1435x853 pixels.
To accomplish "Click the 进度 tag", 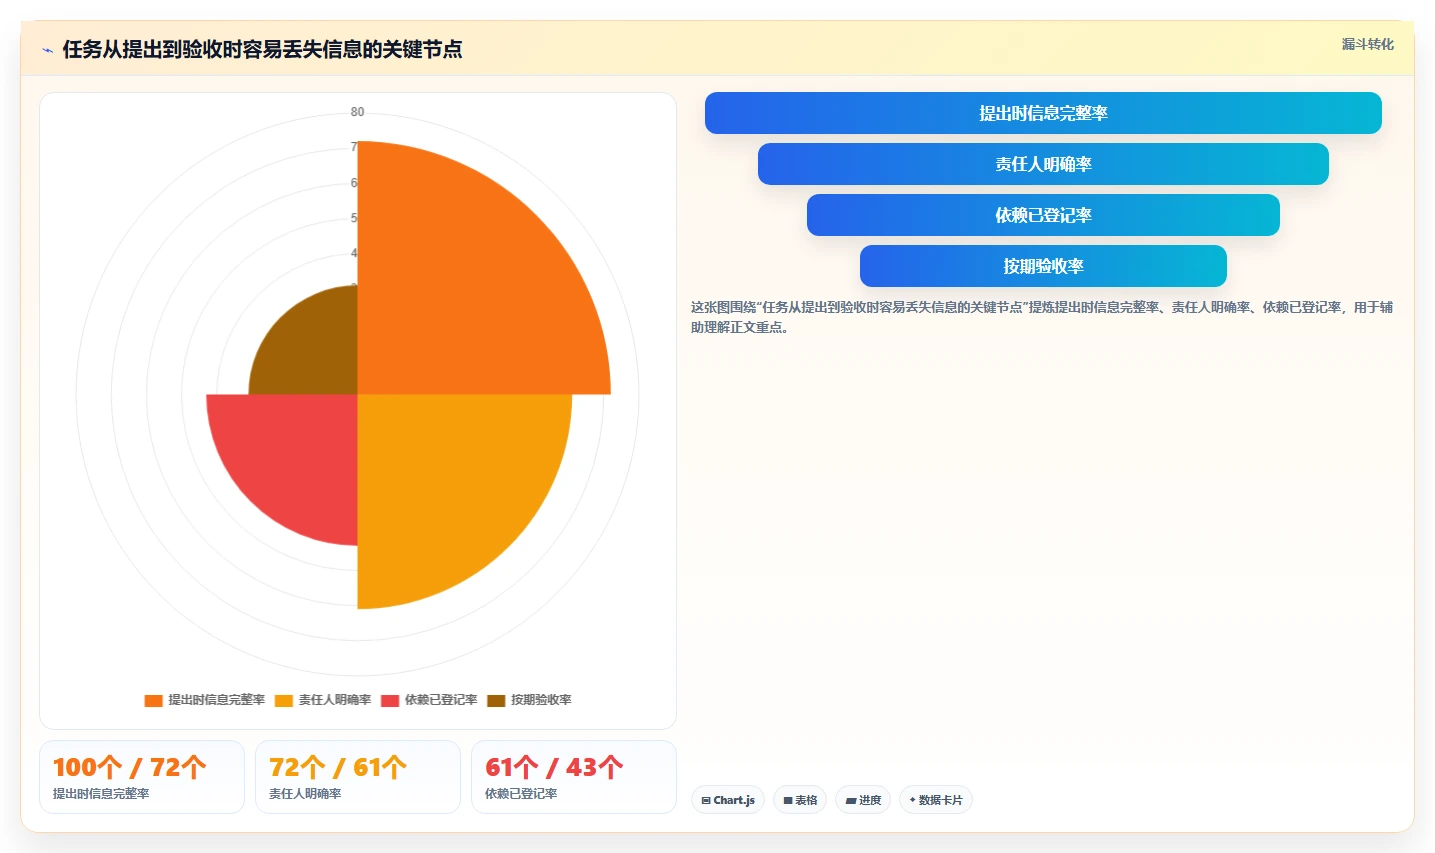I will tap(863, 800).
